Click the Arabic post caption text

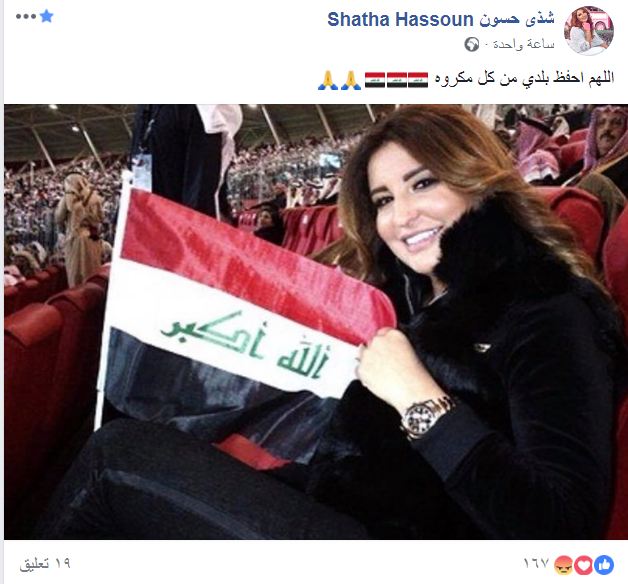pos(525,79)
